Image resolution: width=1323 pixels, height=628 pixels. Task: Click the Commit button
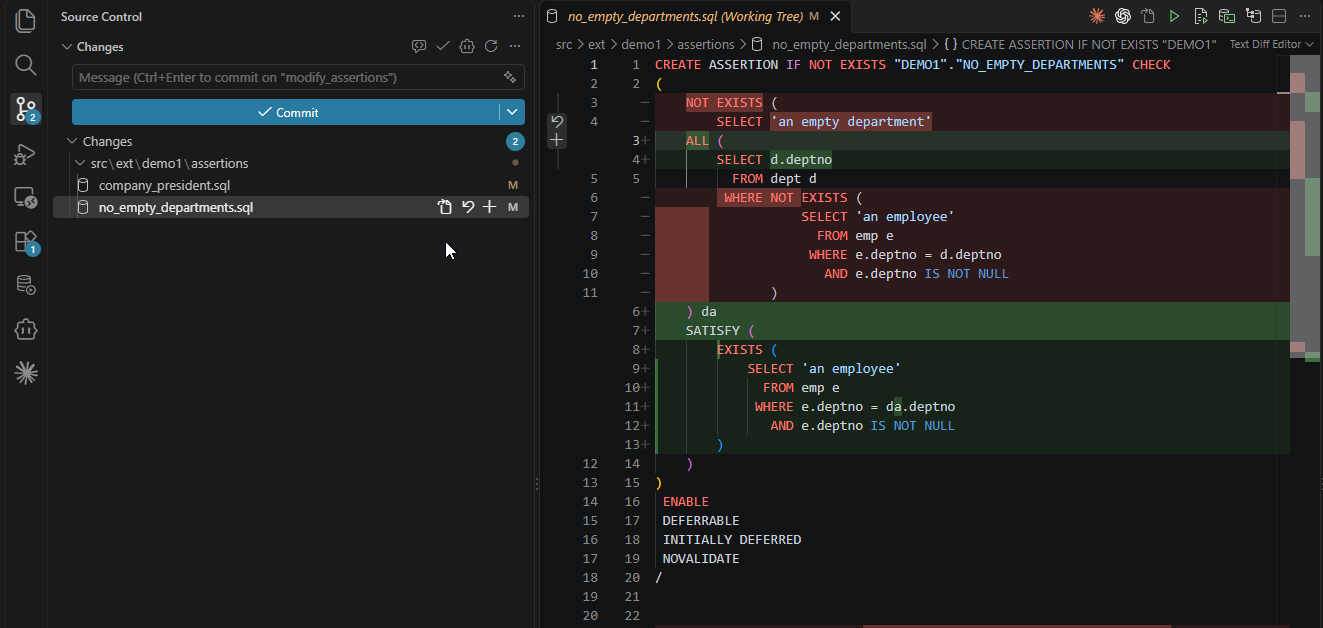[x=285, y=112]
